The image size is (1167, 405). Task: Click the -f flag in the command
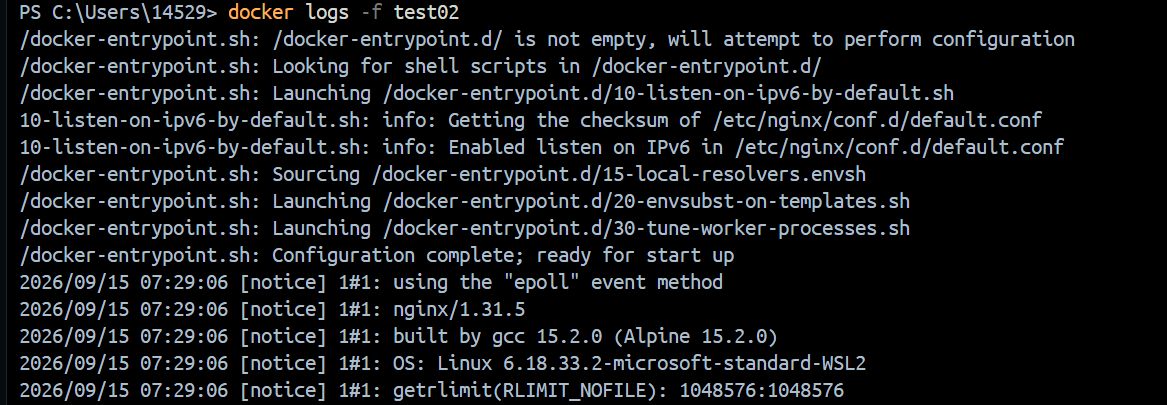click(x=371, y=12)
